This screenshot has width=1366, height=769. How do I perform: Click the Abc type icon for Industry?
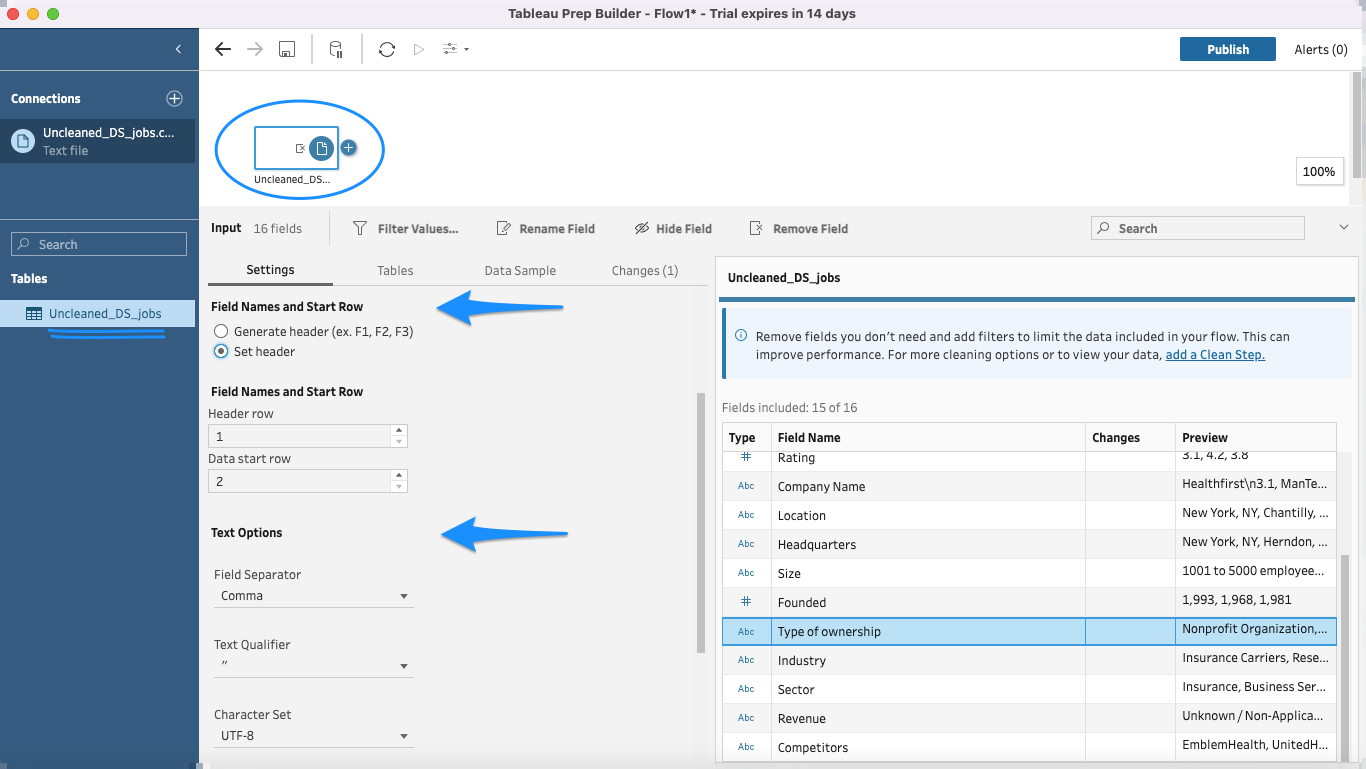[x=746, y=660]
